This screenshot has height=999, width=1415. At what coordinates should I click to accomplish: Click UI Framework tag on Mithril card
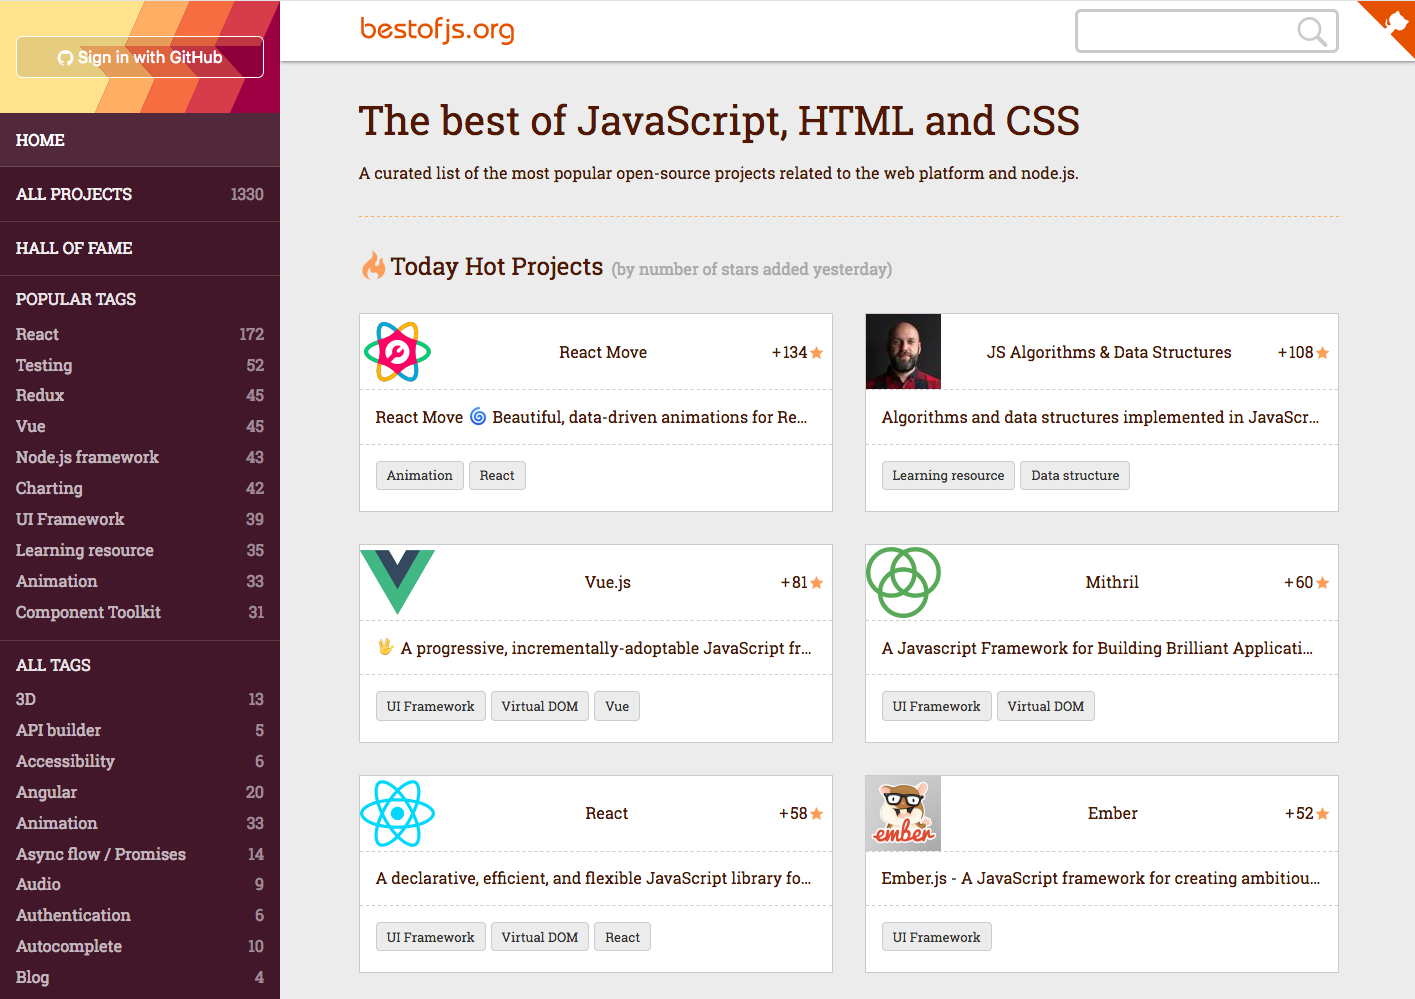937,706
